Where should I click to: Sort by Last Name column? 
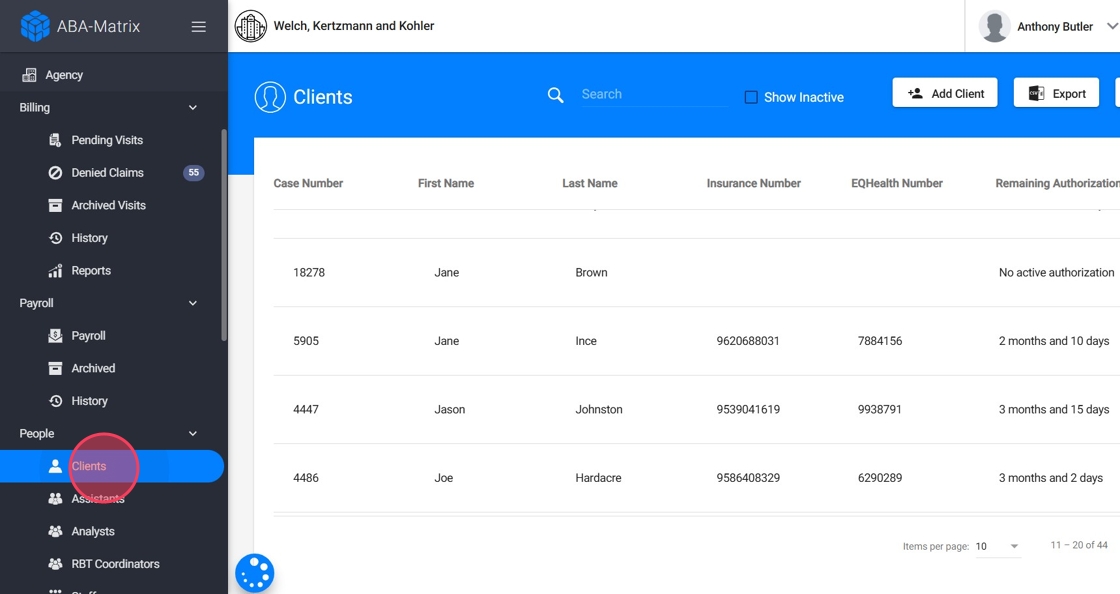pos(589,183)
